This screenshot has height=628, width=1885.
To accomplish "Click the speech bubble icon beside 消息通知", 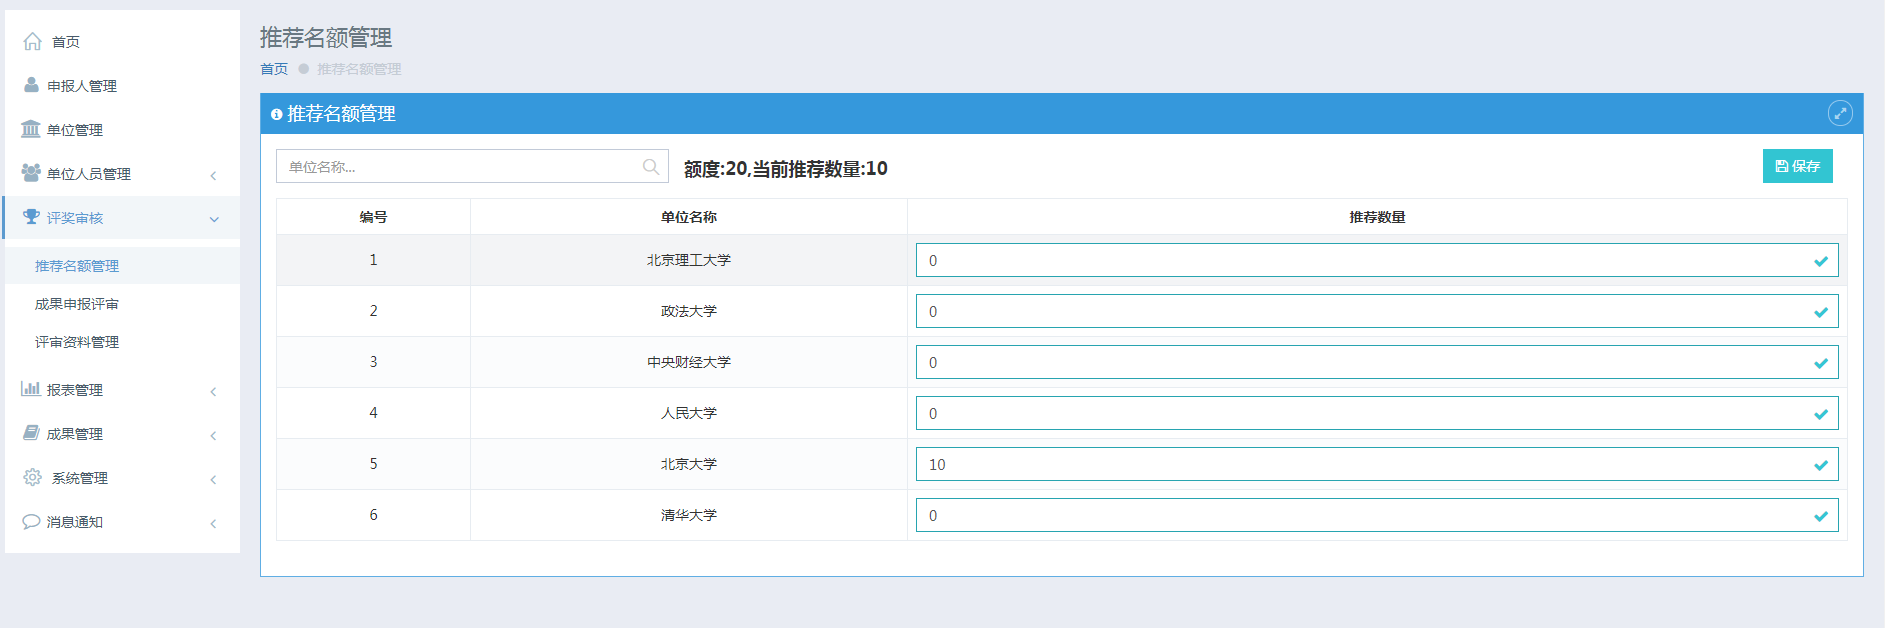I will 31,521.
